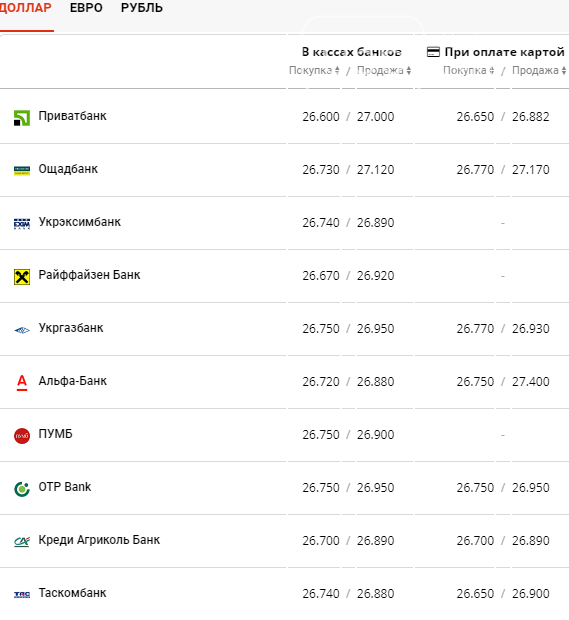Click the card icon beside При оплате картой
The width and height of the screenshot is (569, 620).
433,52
